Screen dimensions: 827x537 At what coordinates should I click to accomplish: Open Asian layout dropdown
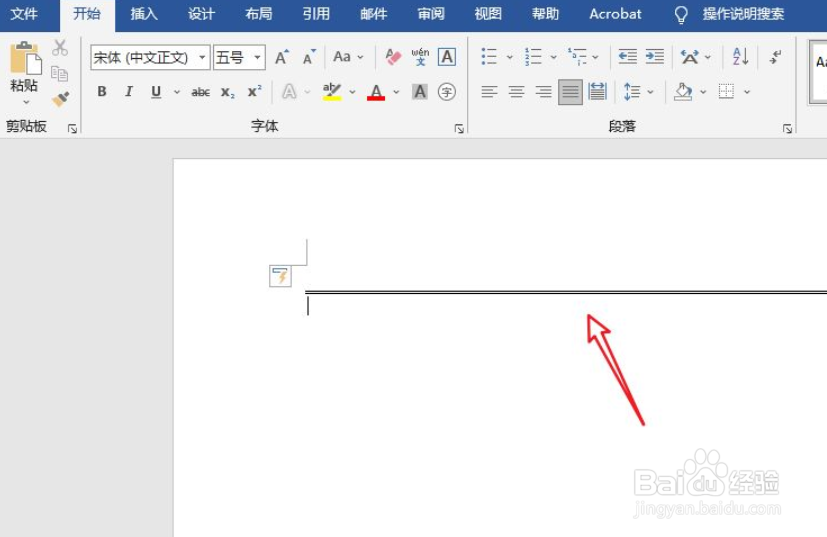[x=696, y=56]
